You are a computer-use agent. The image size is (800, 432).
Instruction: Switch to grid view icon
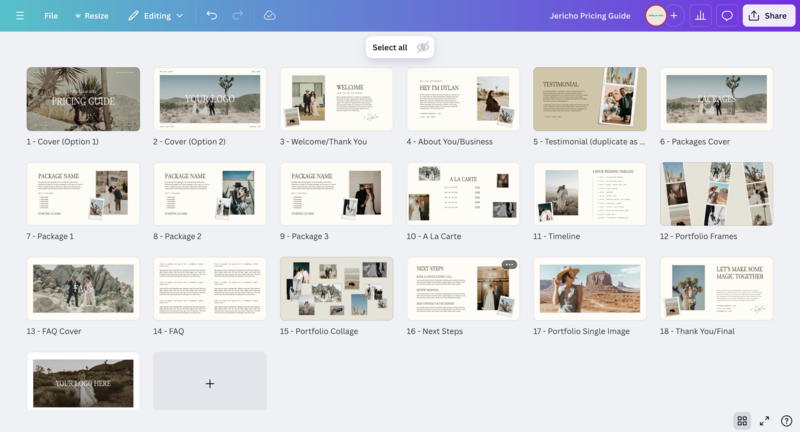click(x=742, y=421)
